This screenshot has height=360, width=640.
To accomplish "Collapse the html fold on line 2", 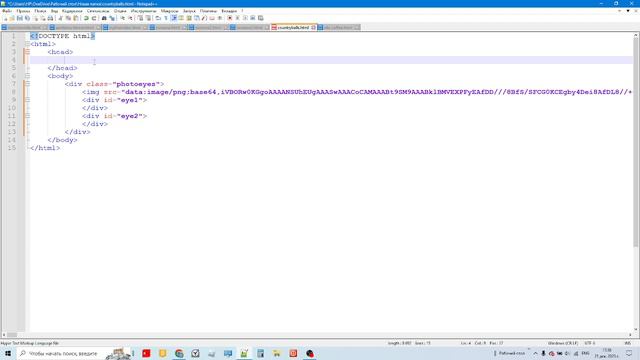I will click(x=28, y=44).
